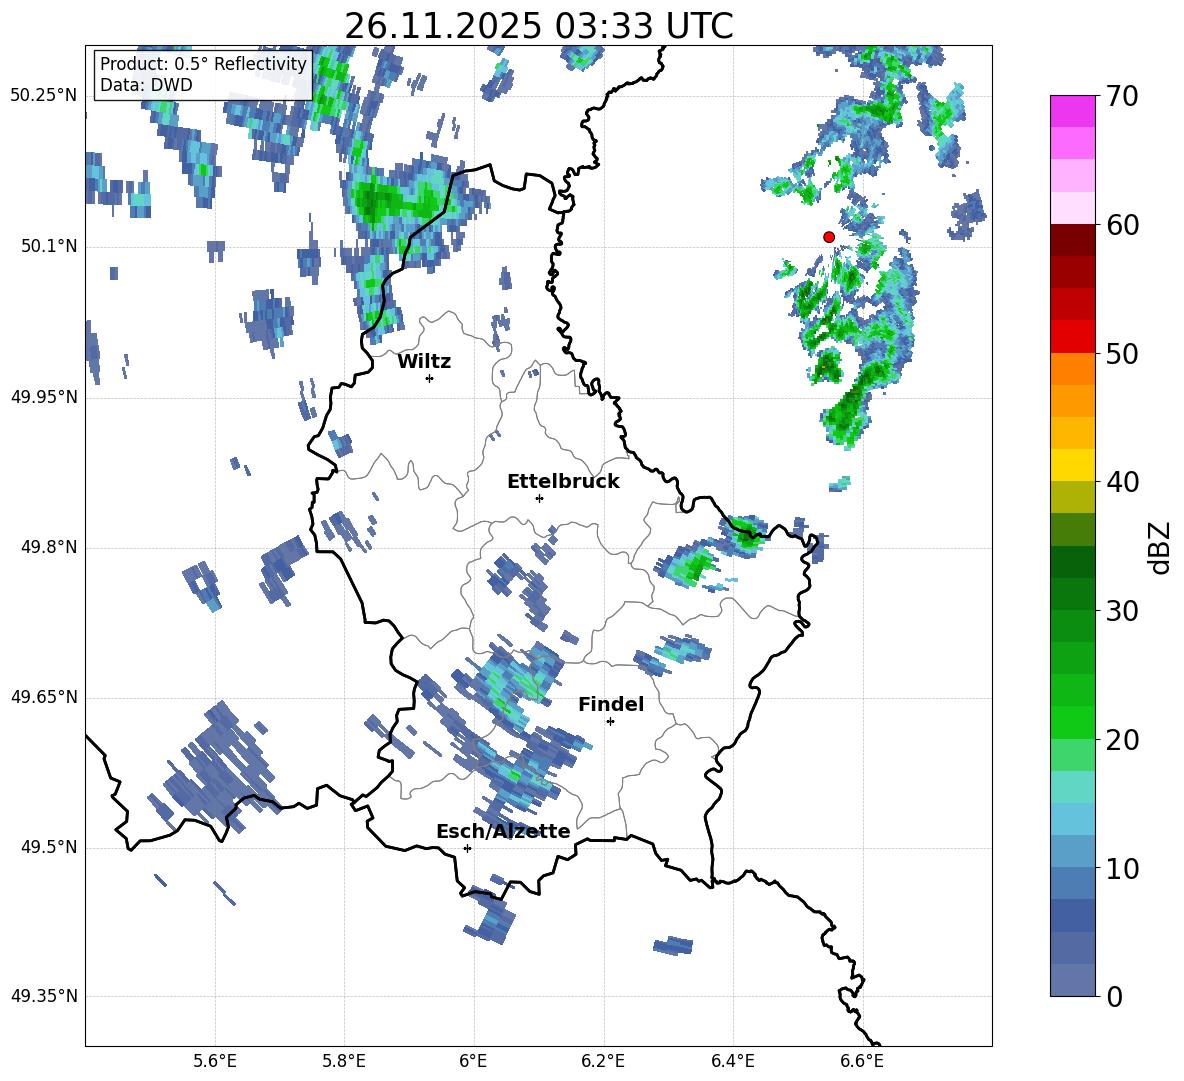
Task: Click the Findel city label
Action: (x=611, y=704)
